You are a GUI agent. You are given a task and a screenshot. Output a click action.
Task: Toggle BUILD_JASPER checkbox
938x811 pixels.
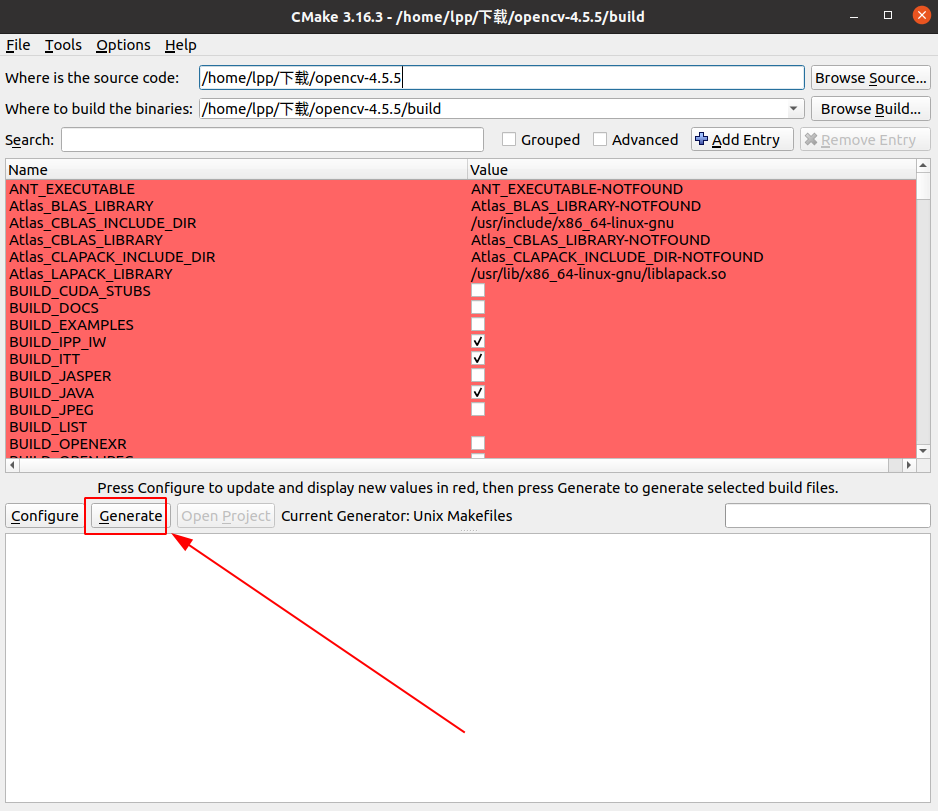click(x=478, y=376)
